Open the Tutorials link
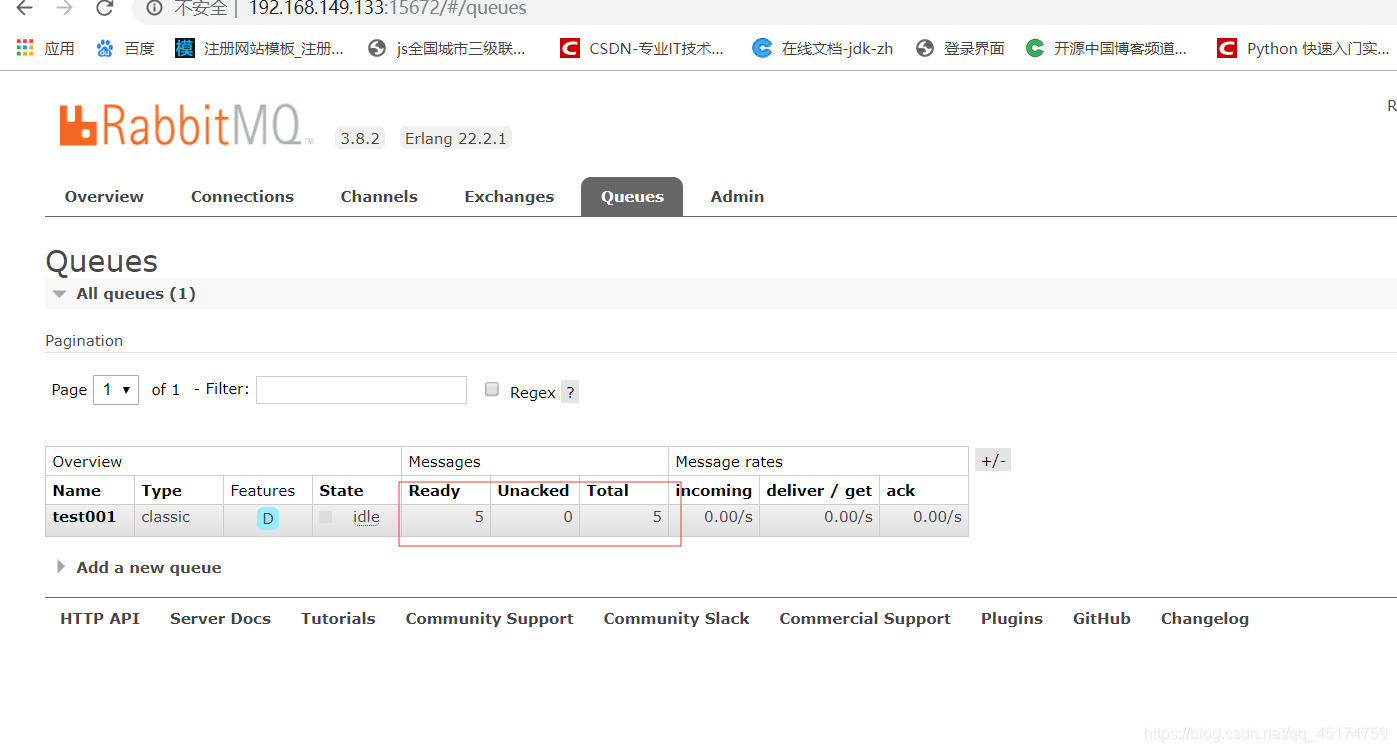The width and height of the screenshot is (1397, 752). (338, 618)
